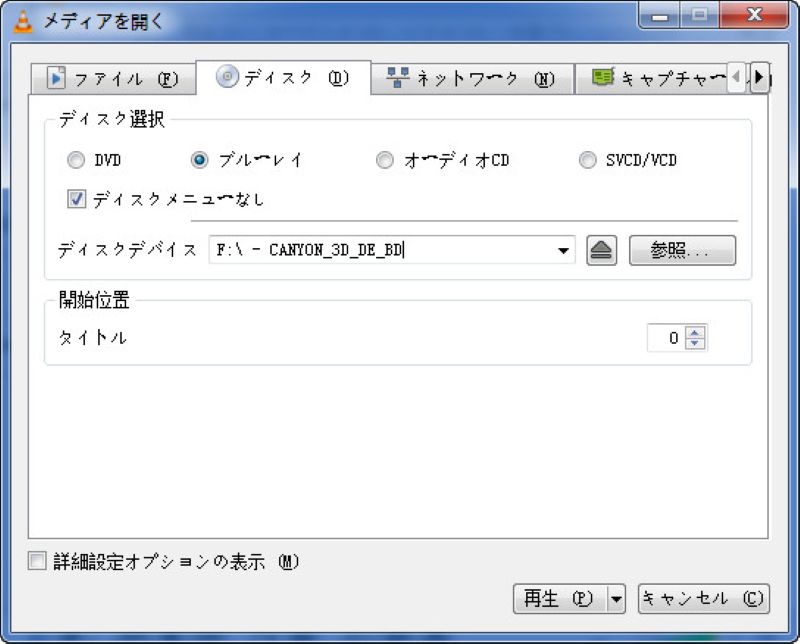Screen dimensions: 800x644
Task: Increment タイトル with the up stepper arrow
Action: [x=694, y=333]
